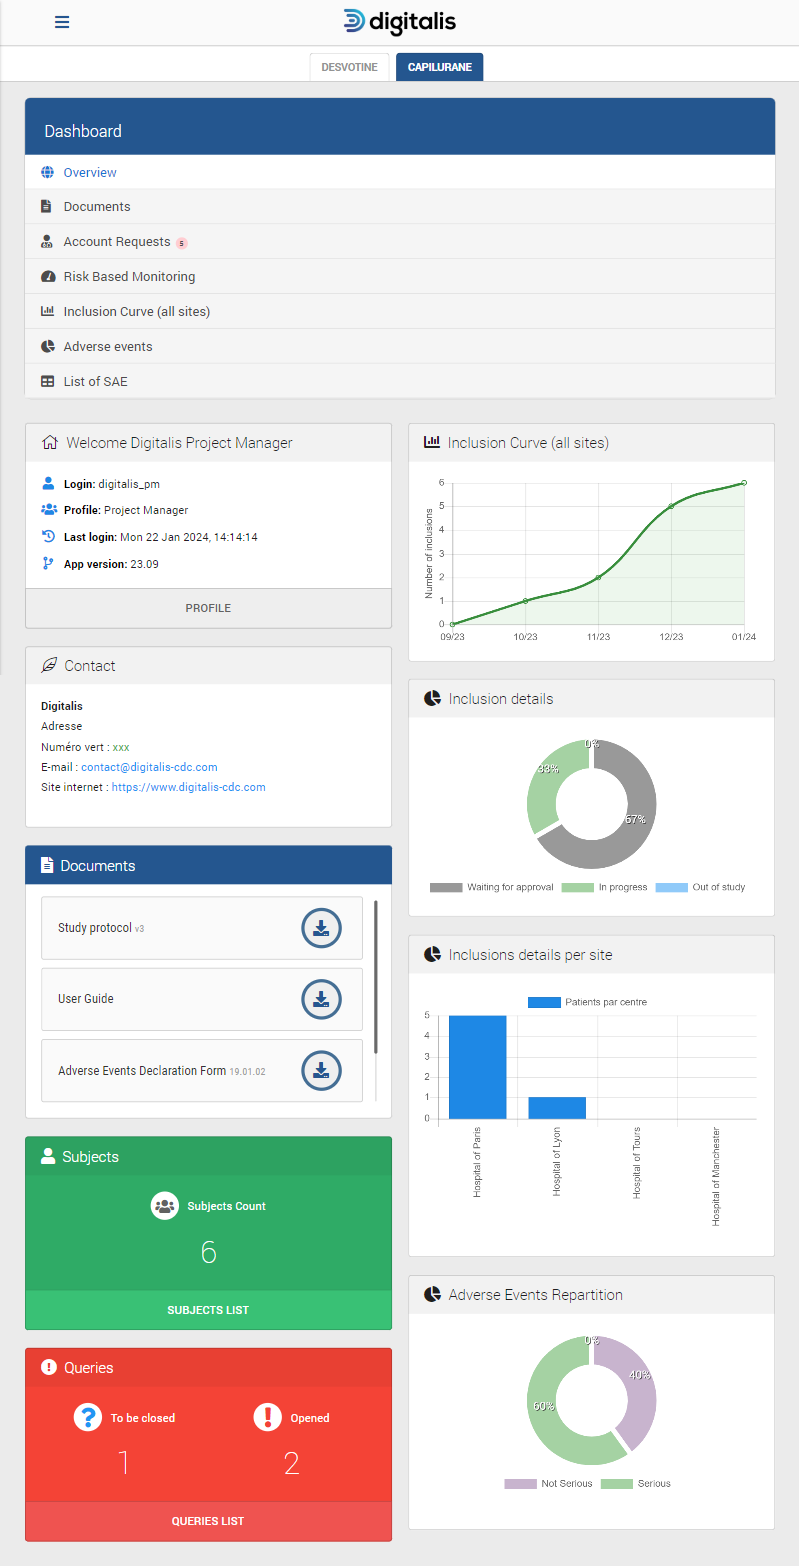Viewport: 799px width, 1566px height.
Task: Download Adverse Events Declaration Form
Action: 321,1070
